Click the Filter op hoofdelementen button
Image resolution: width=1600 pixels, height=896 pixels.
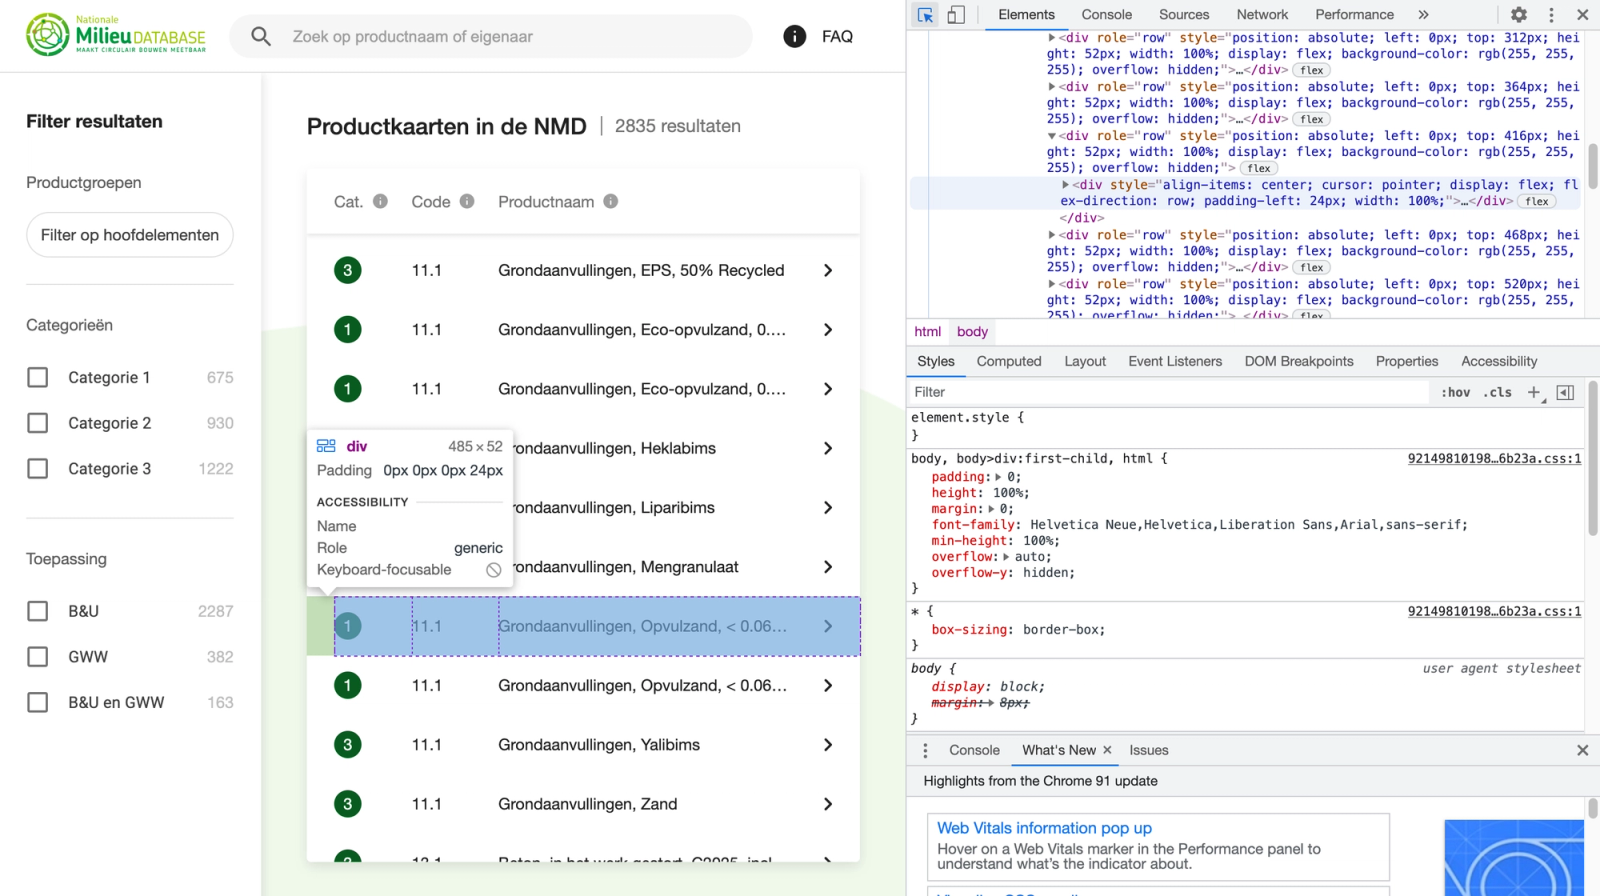point(130,235)
